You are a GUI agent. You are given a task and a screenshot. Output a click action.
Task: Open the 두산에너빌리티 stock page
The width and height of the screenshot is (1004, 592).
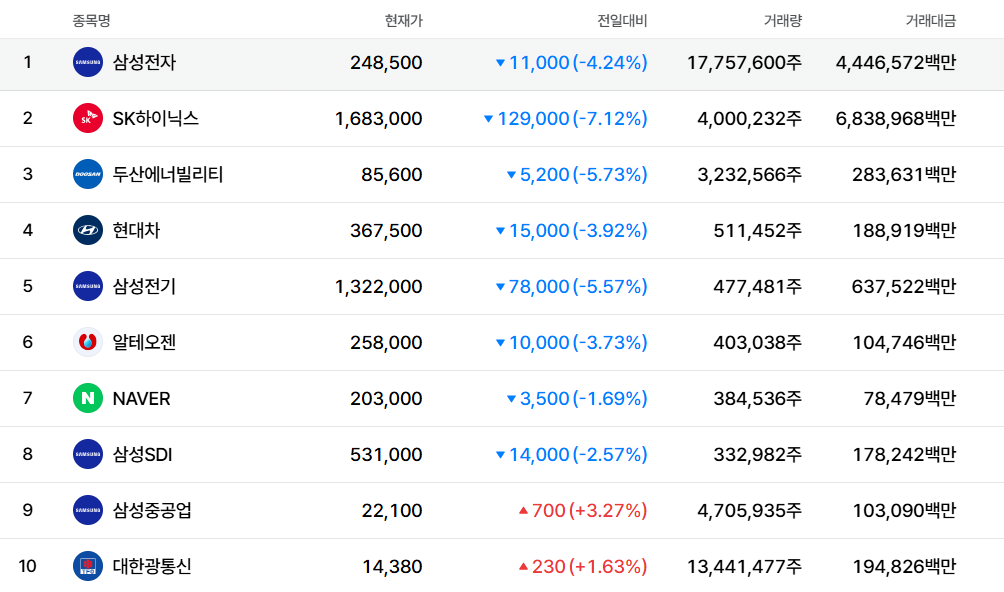pos(168,174)
